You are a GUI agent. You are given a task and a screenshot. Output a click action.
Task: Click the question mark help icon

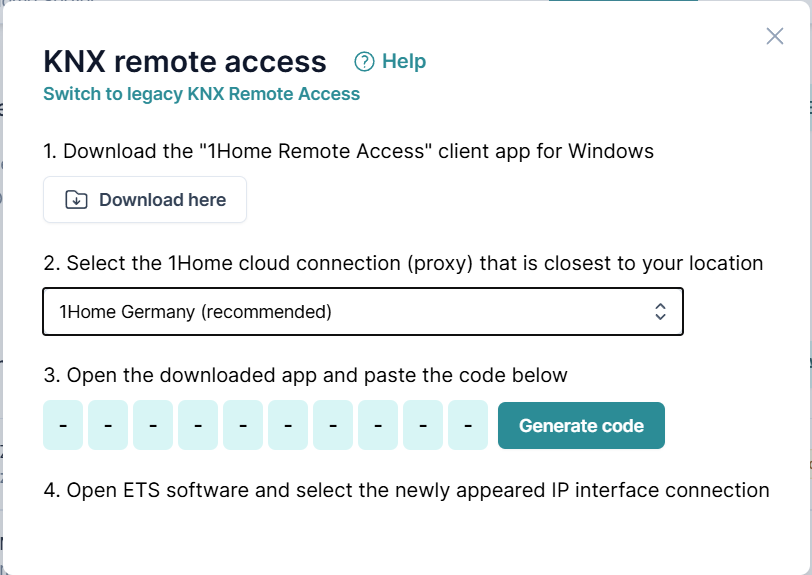tap(365, 62)
